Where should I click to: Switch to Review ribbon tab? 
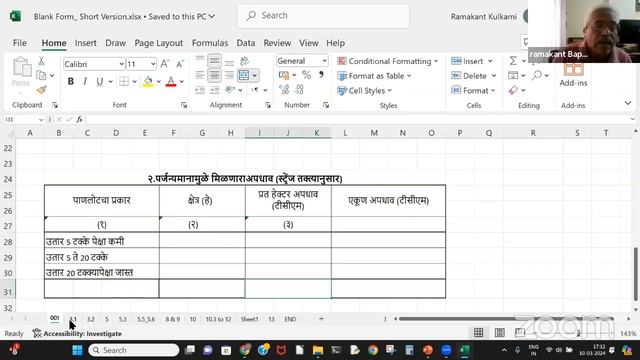[277, 43]
